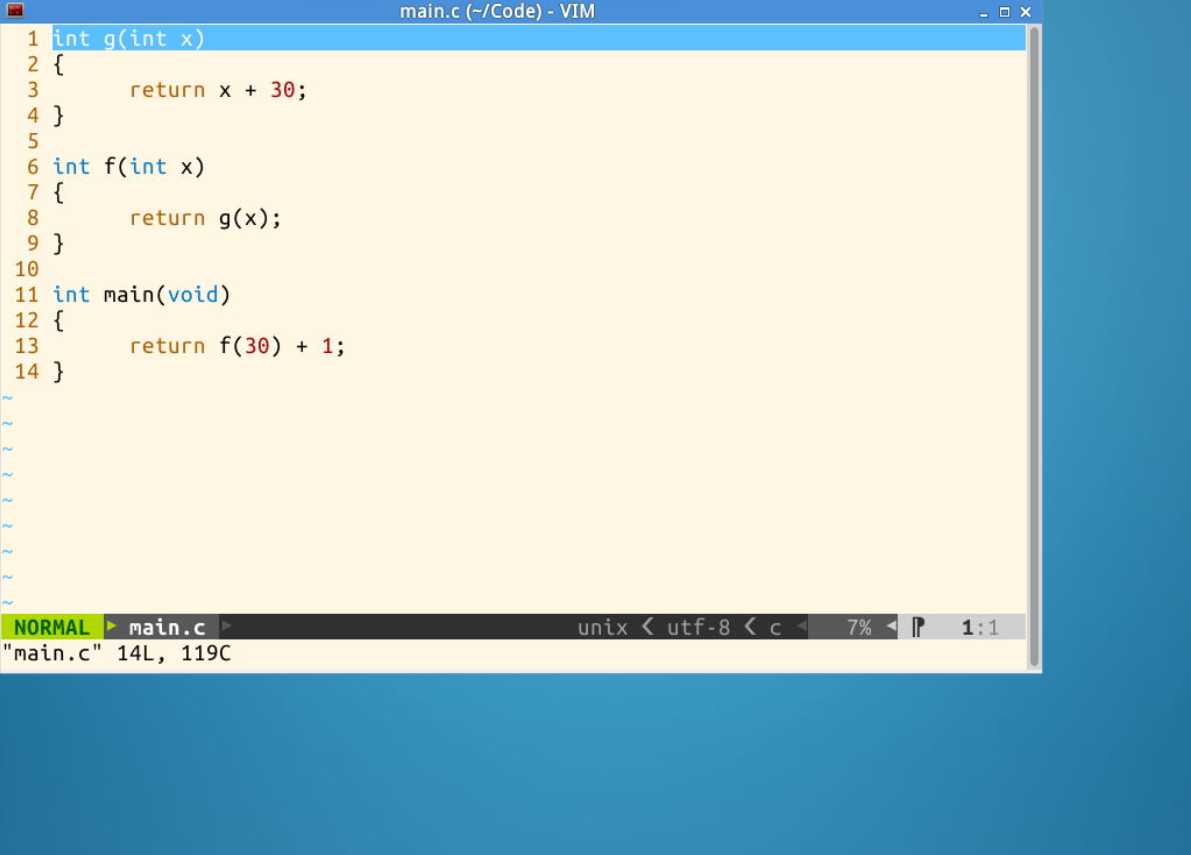Click the number 30 on line 3
This screenshot has height=855, width=1191.
coord(283,90)
